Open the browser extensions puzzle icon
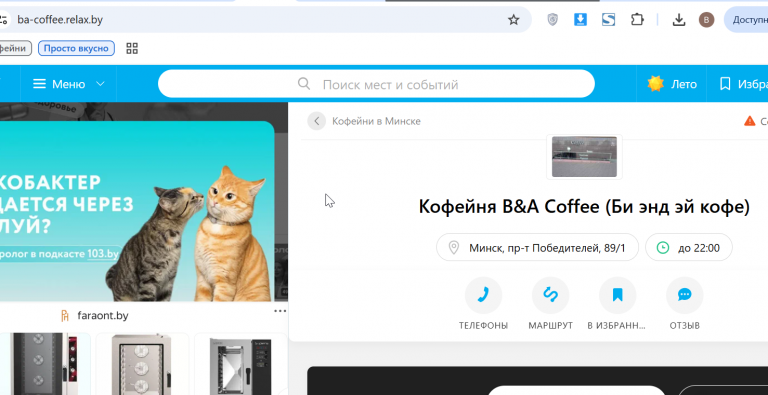Screen dimensions: 768x395 (x=637, y=20)
